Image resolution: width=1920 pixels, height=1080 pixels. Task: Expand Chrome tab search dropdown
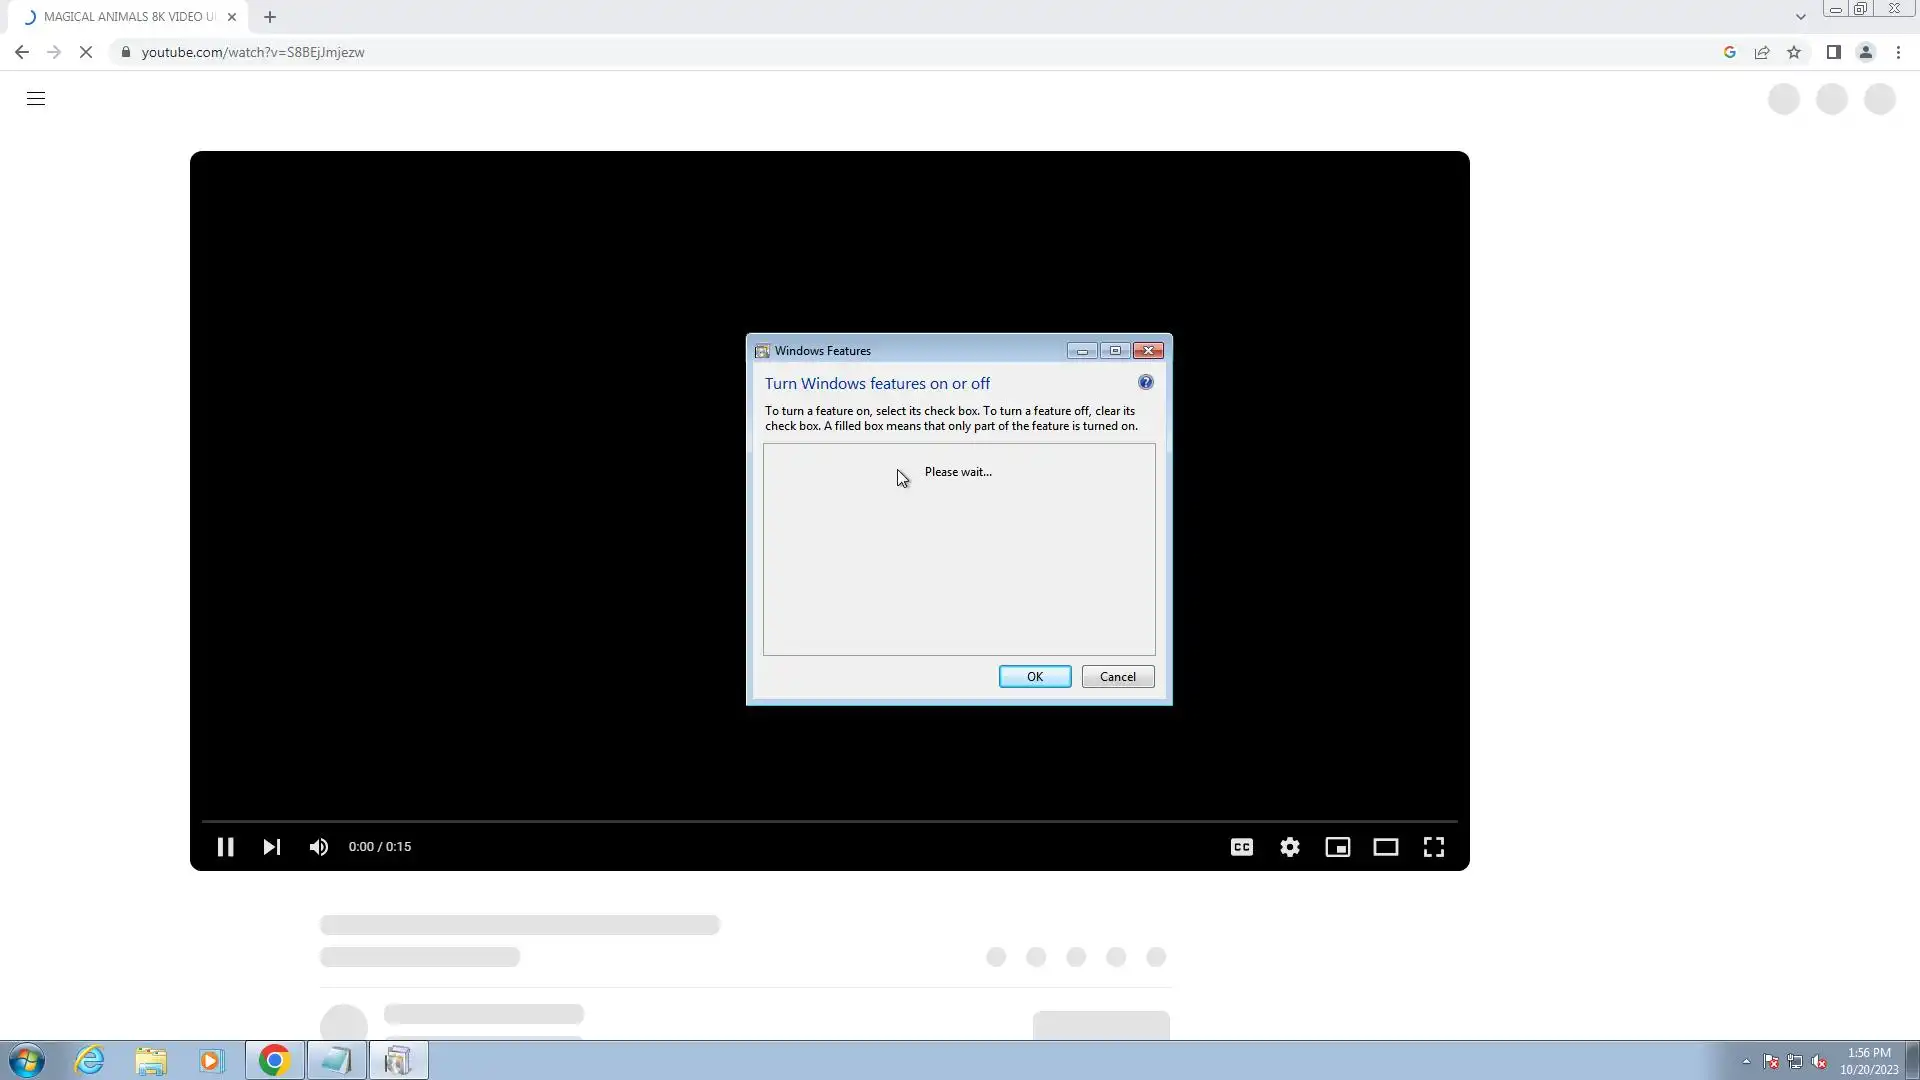(x=1800, y=17)
